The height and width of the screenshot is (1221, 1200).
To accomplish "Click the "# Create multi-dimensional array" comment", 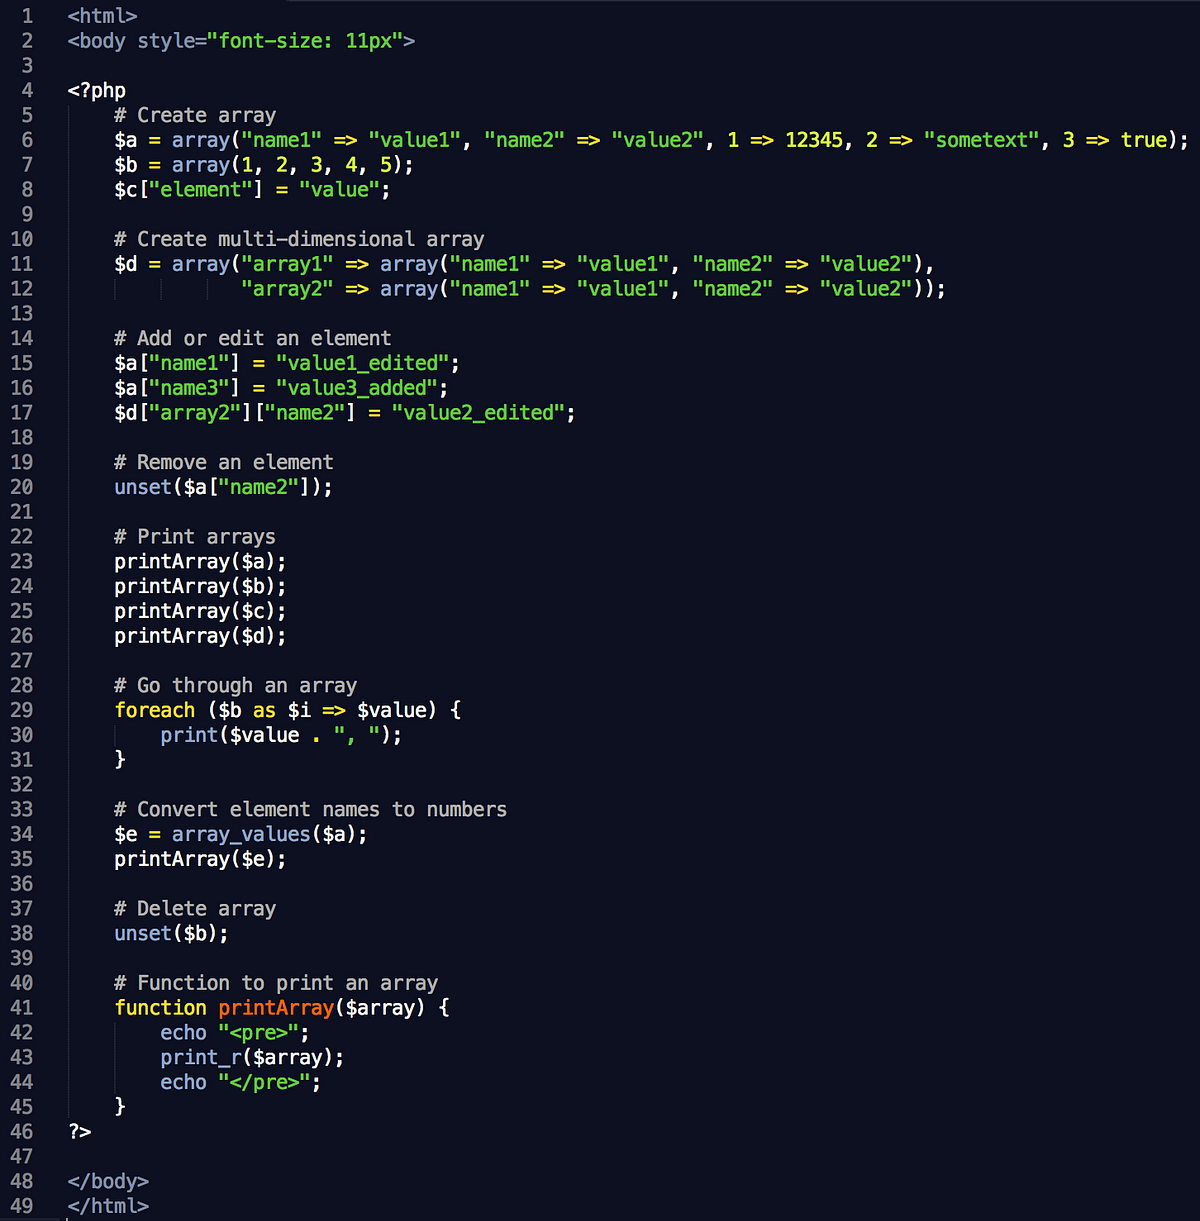I will tap(299, 239).
